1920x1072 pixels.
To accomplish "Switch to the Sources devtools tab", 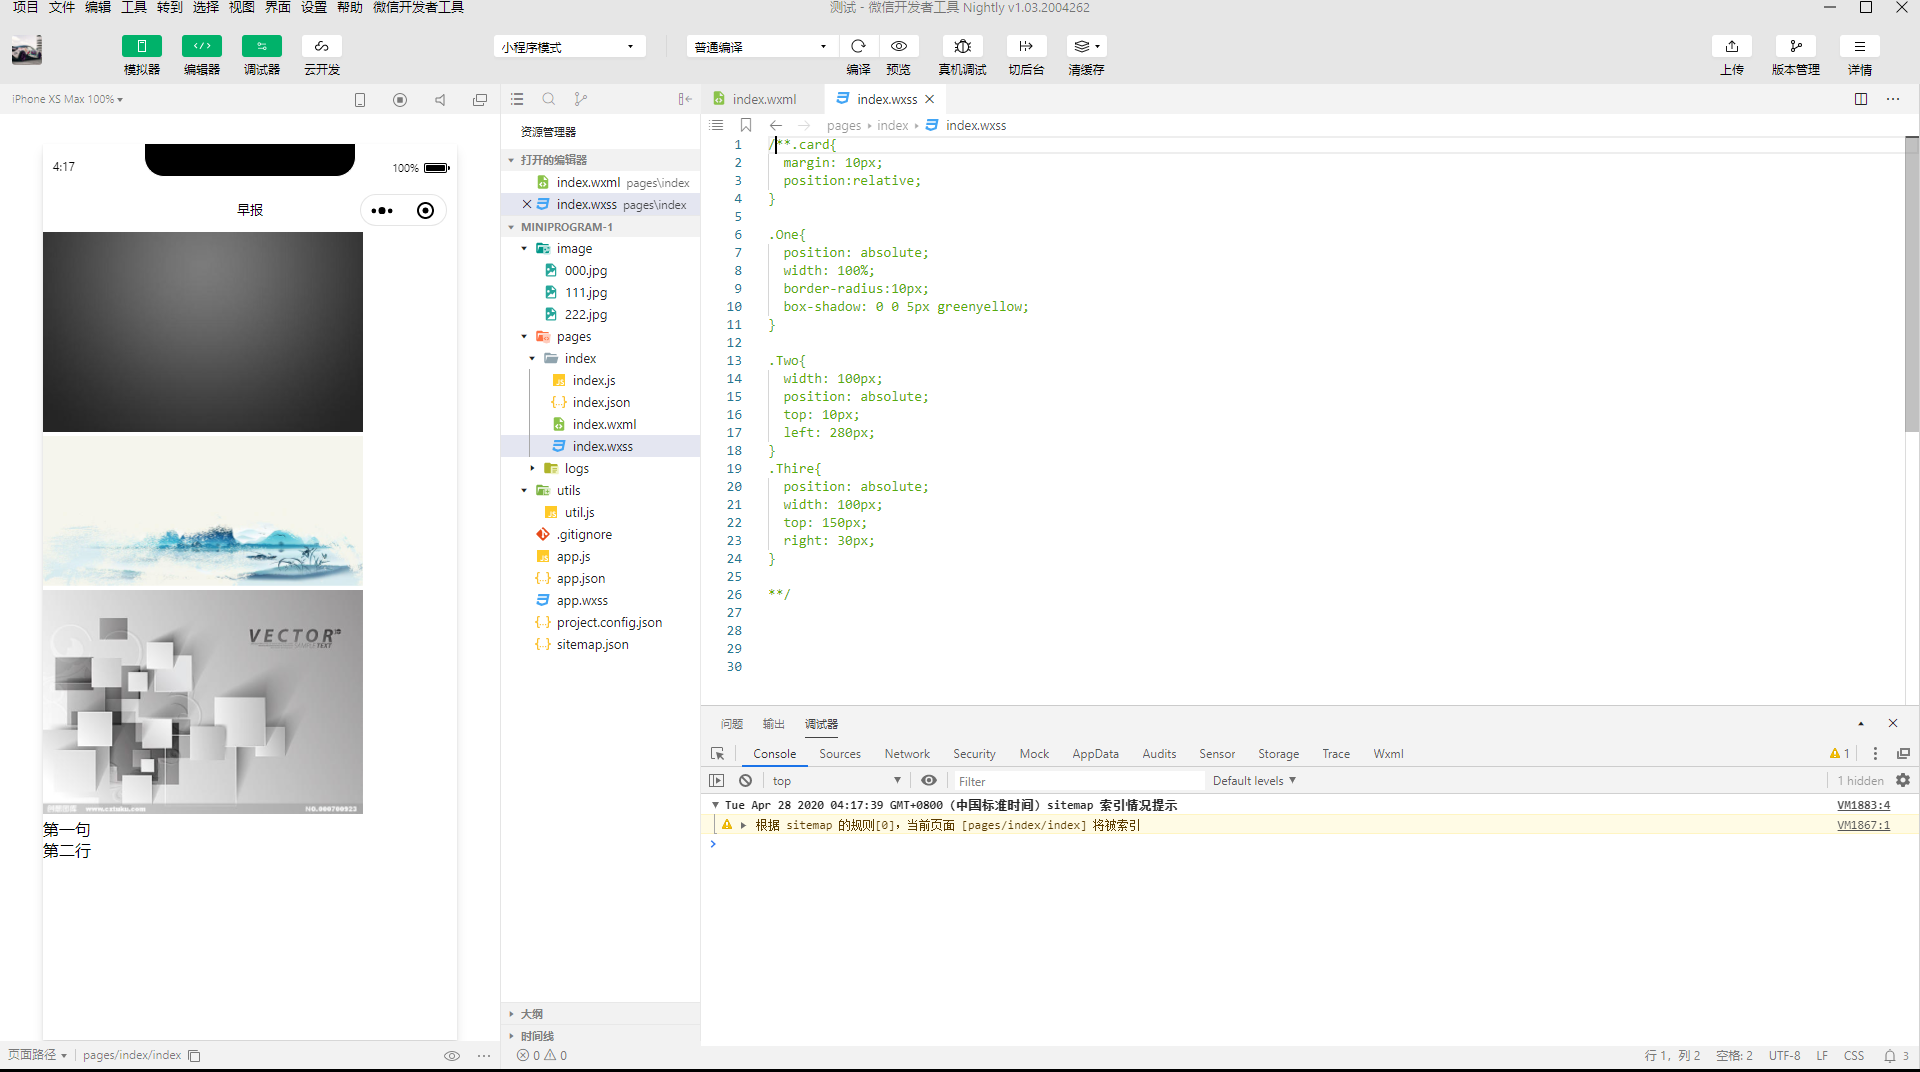I will point(840,754).
